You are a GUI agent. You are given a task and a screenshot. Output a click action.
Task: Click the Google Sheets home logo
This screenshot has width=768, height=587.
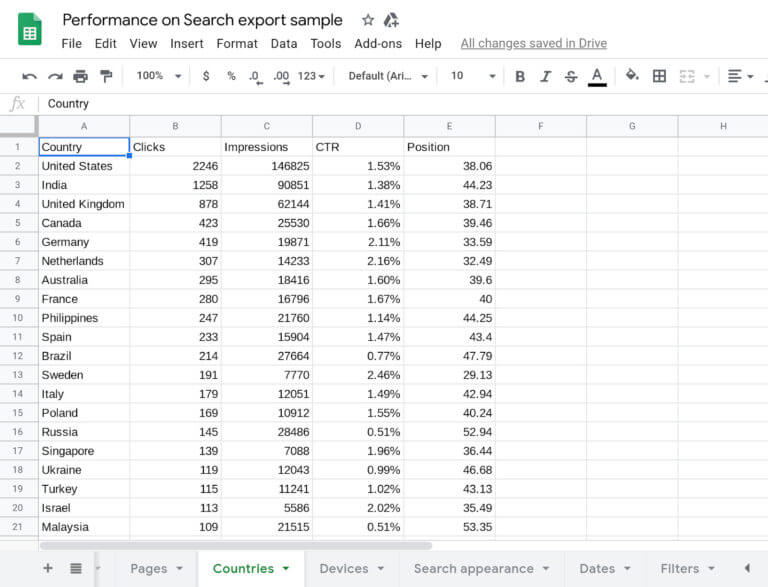[x=29, y=29]
